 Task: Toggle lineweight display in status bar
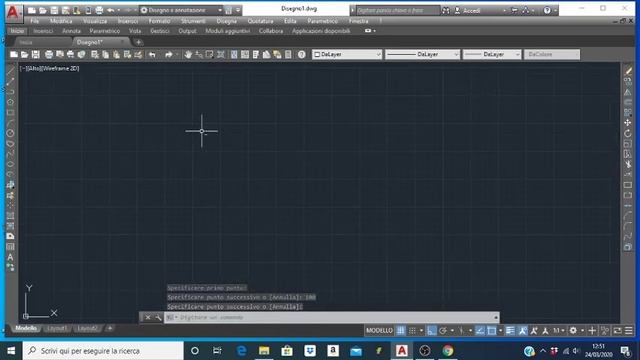click(510, 331)
